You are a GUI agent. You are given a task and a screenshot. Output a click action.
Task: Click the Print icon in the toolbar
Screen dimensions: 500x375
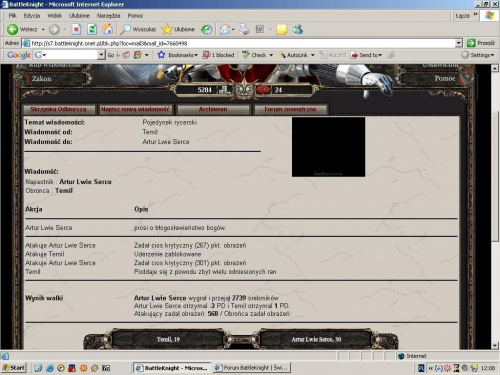click(244, 29)
